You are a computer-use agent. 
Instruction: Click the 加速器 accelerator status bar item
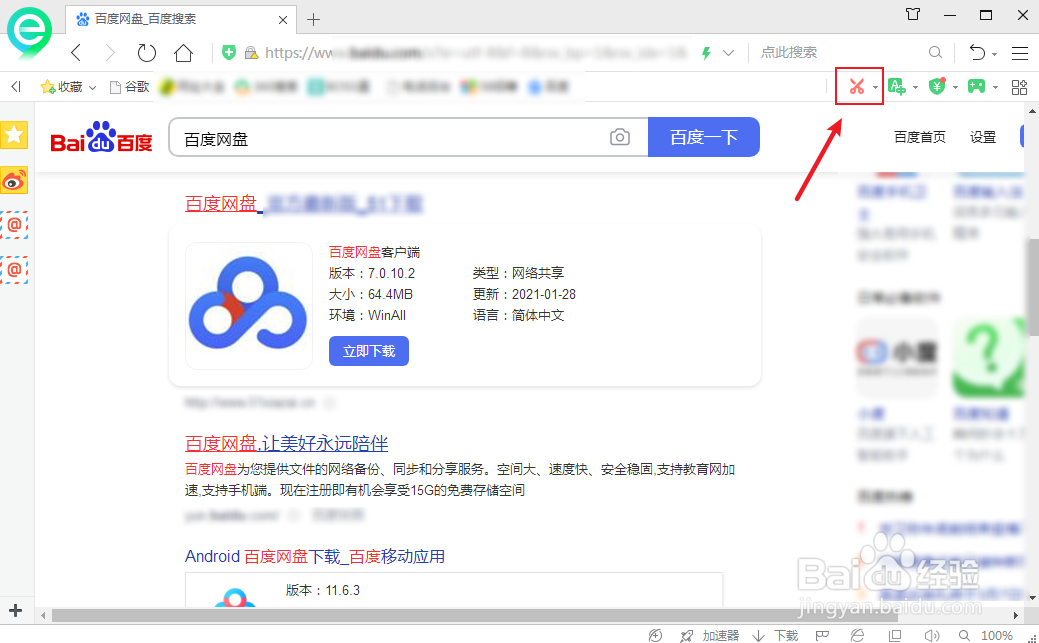point(710,636)
